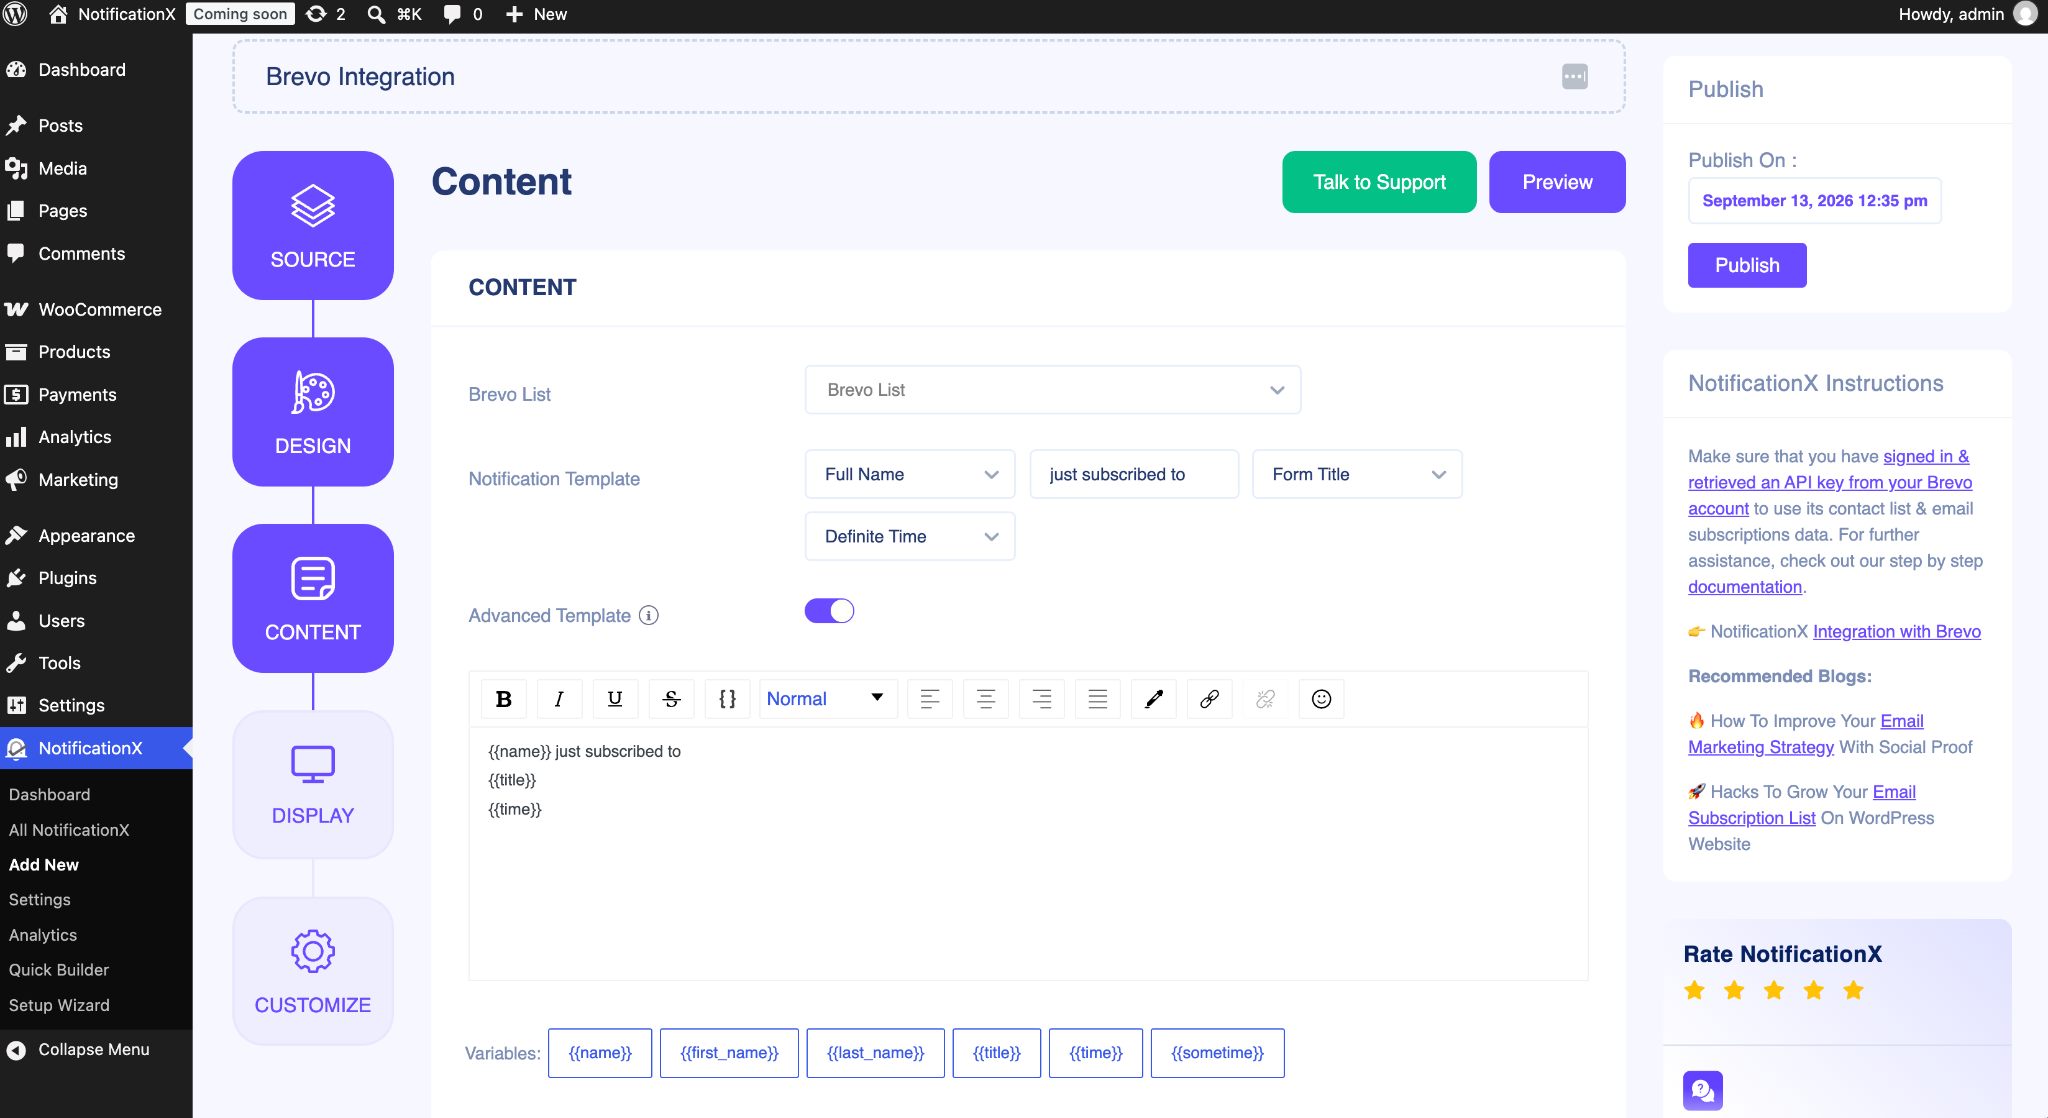The height and width of the screenshot is (1118, 2048).
Task: Go to the DESIGN step tab
Action: click(x=313, y=412)
